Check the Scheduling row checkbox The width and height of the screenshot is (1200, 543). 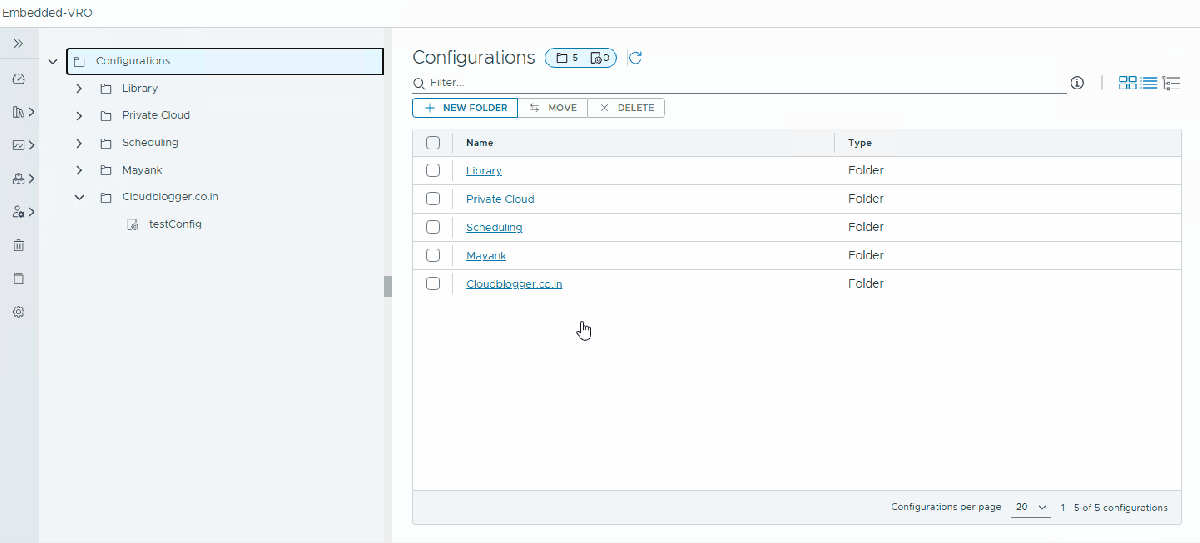433,227
